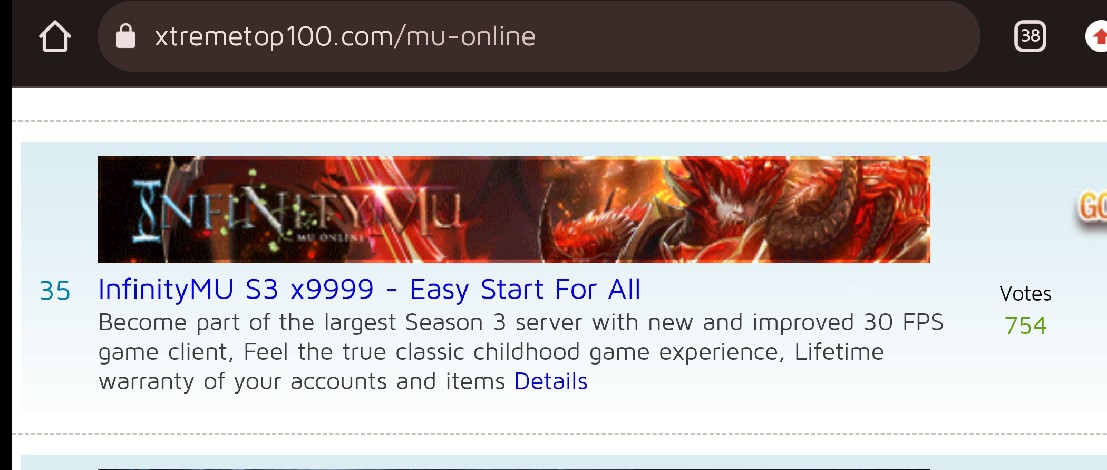Tap the partially visible GO button
The width and height of the screenshot is (1107, 470).
pyautogui.click(x=1091, y=209)
